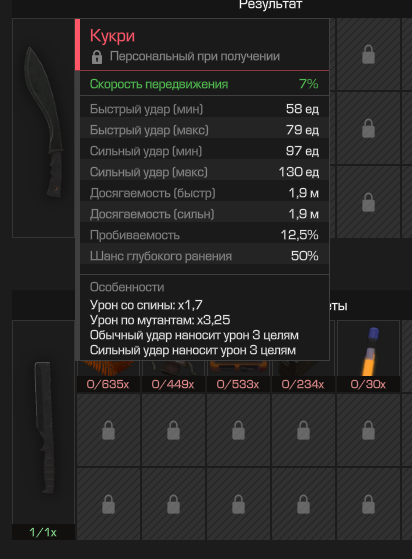Select the machete ingredient marked 1/1x
Viewport: 412px width, 559px height.
click(x=43, y=429)
